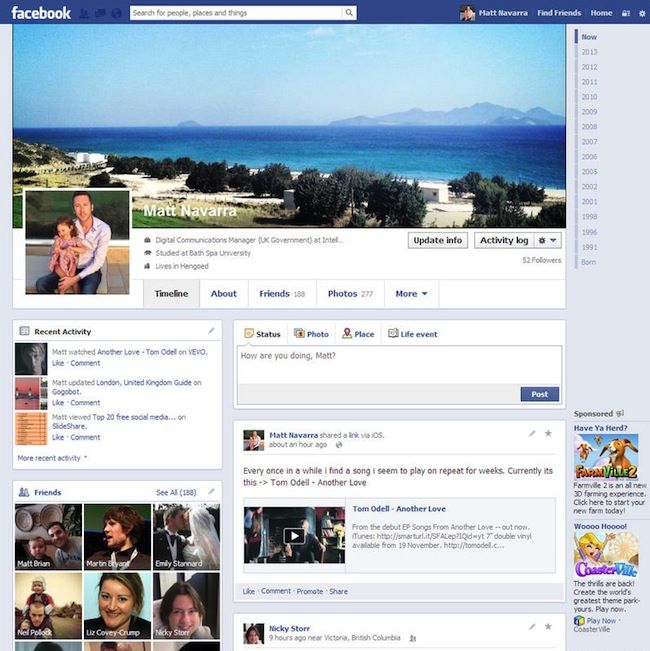The height and width of the screenshot is (651, 650).
Task: Click globe audience icon on Matt's post
Action: click(x=339, y=445)
